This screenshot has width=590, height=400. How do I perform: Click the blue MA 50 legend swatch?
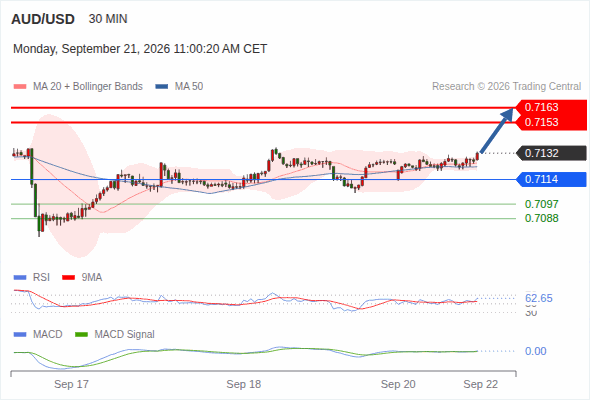[x=162, y=87]
